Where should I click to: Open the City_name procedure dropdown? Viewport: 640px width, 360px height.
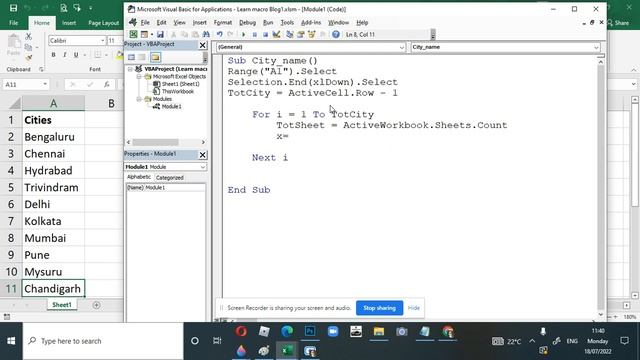tap(596, 47)
